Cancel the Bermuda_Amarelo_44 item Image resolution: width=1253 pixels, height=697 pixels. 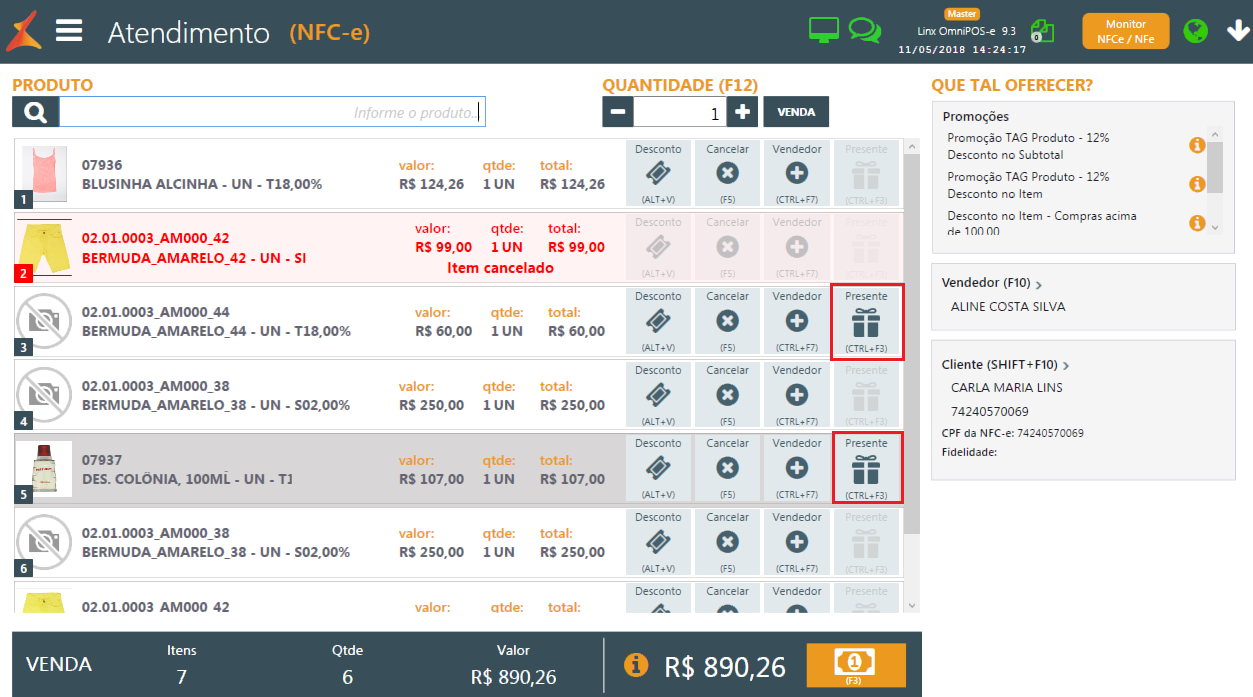pyautogui.click(x=727, y=321)
